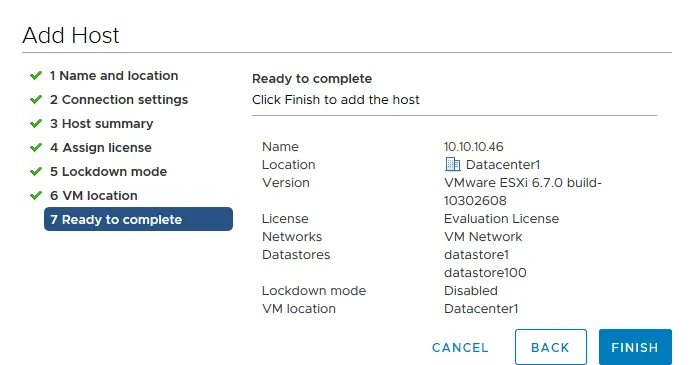Click checkmark icon beside Connection settings
This screenshot has width=694, height=365.
click(36, 100)
